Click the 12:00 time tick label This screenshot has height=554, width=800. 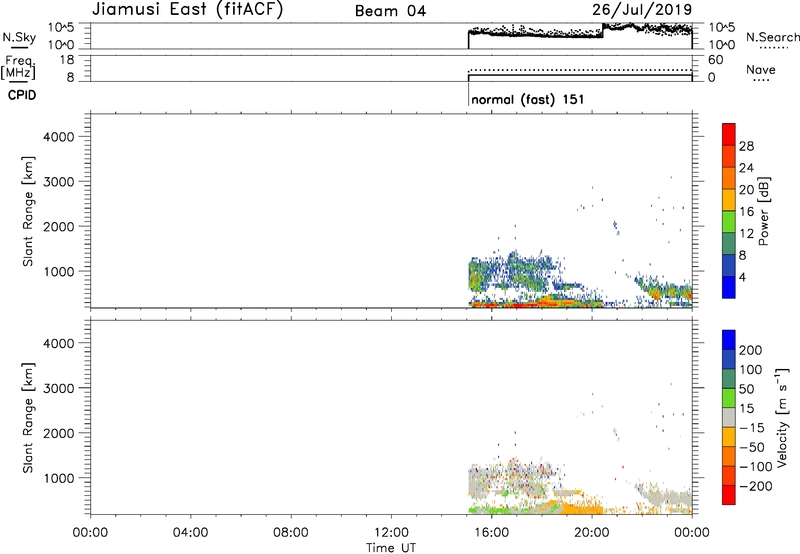[x=391, y=533]
